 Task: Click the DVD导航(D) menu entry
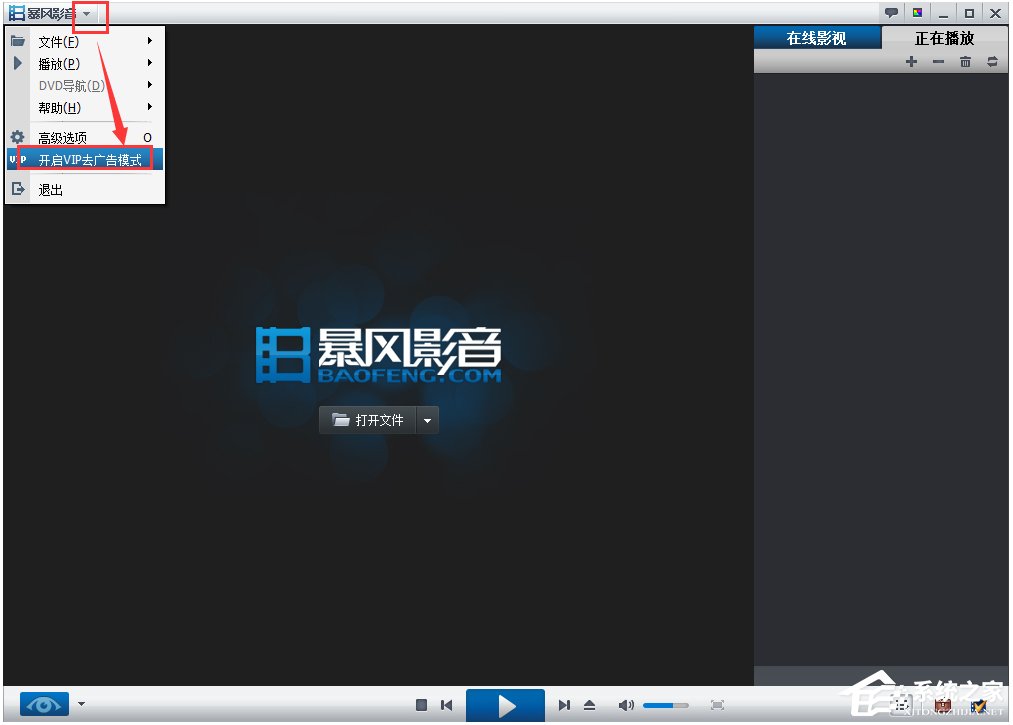85,85
